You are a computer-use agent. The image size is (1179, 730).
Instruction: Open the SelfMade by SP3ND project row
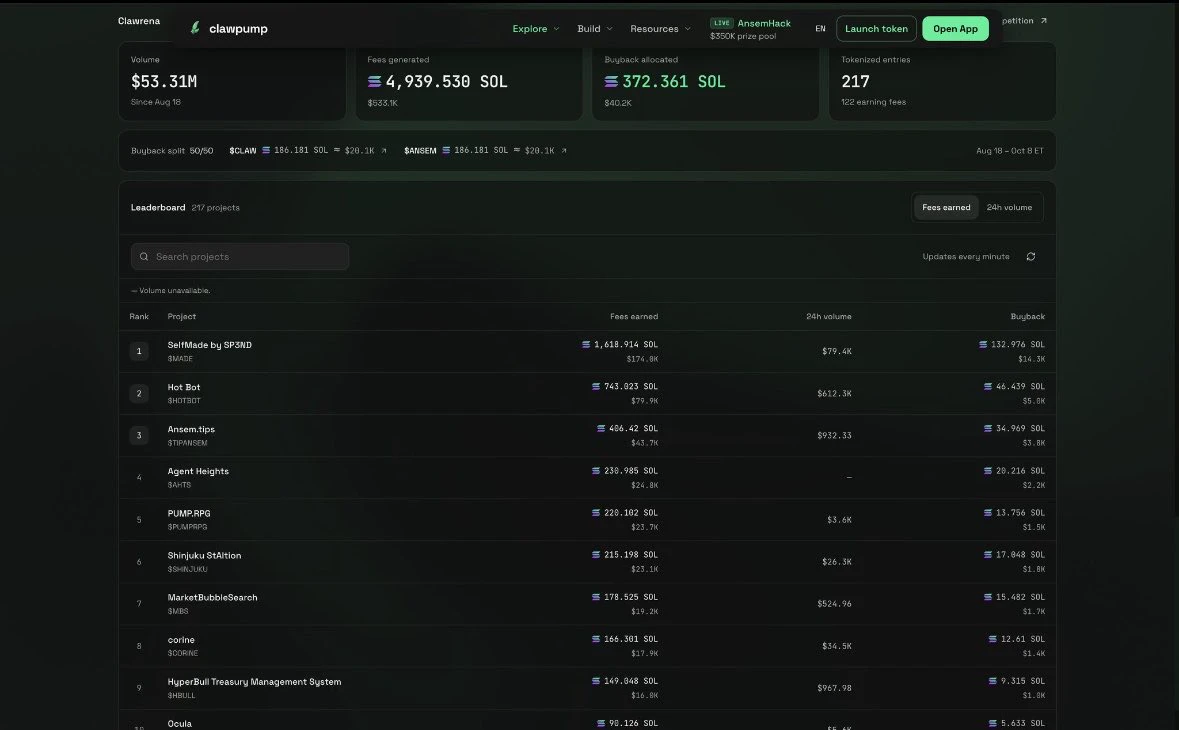click(x=586, y=351)
